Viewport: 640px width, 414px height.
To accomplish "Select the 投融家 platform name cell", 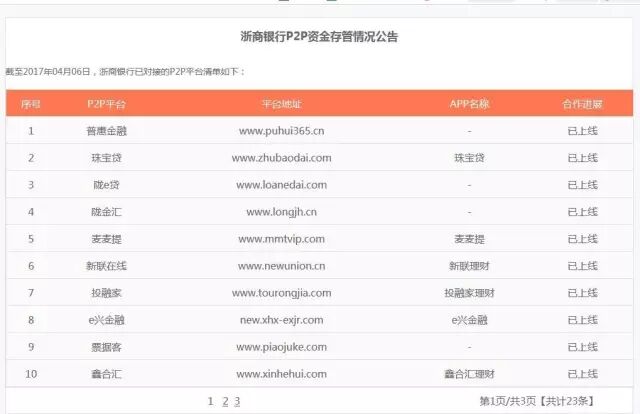I will pos(107,293).
